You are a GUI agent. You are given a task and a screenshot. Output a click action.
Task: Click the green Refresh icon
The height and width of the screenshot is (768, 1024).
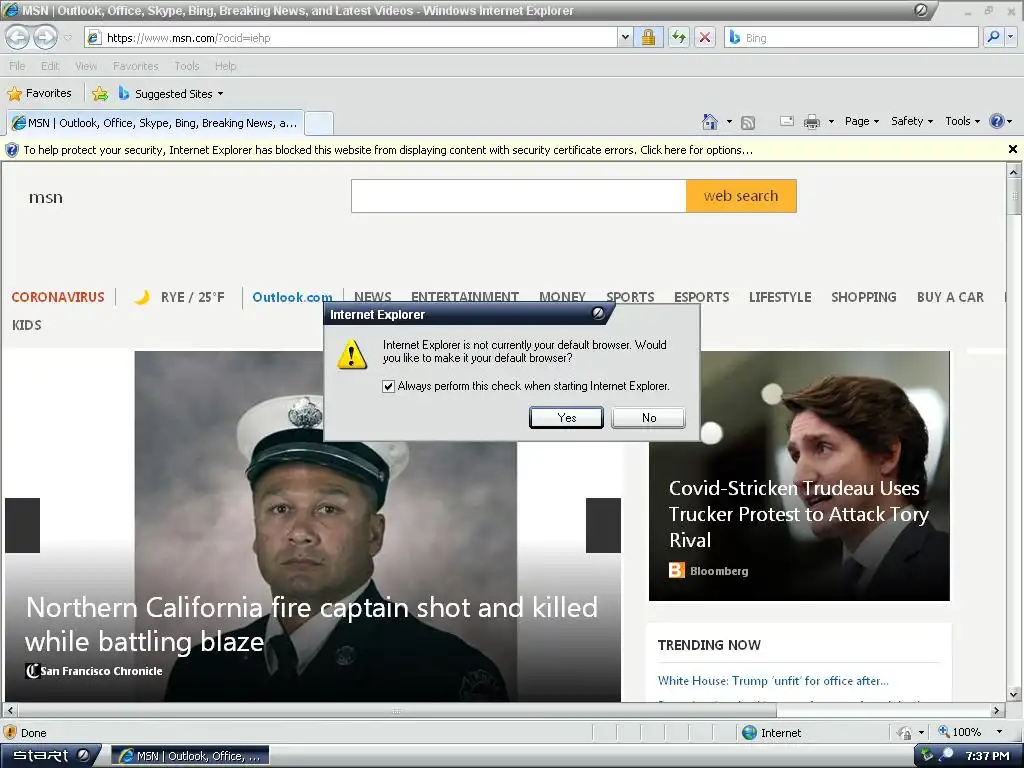679,38
